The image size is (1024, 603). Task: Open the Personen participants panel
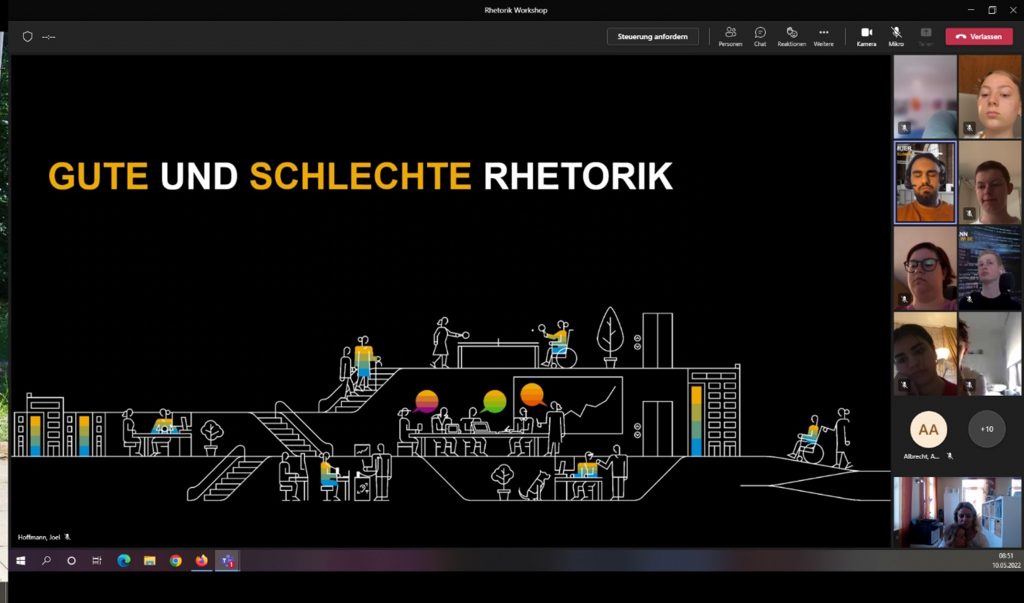click(730, 36)
